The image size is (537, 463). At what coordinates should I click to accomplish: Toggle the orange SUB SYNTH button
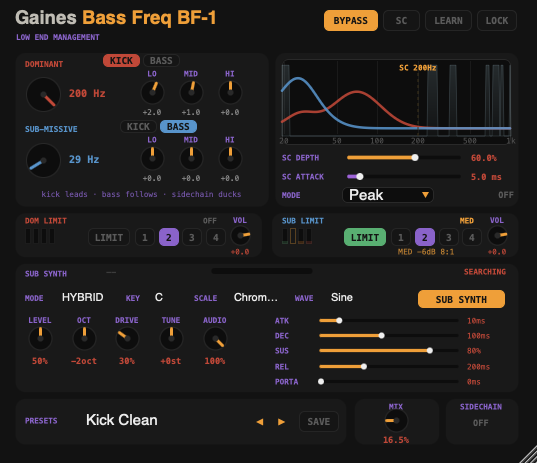(461, 299)
